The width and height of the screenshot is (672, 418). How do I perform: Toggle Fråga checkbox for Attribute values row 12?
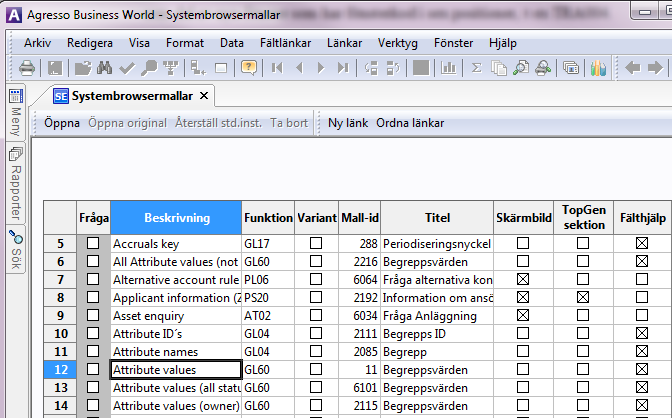[93, 370]
